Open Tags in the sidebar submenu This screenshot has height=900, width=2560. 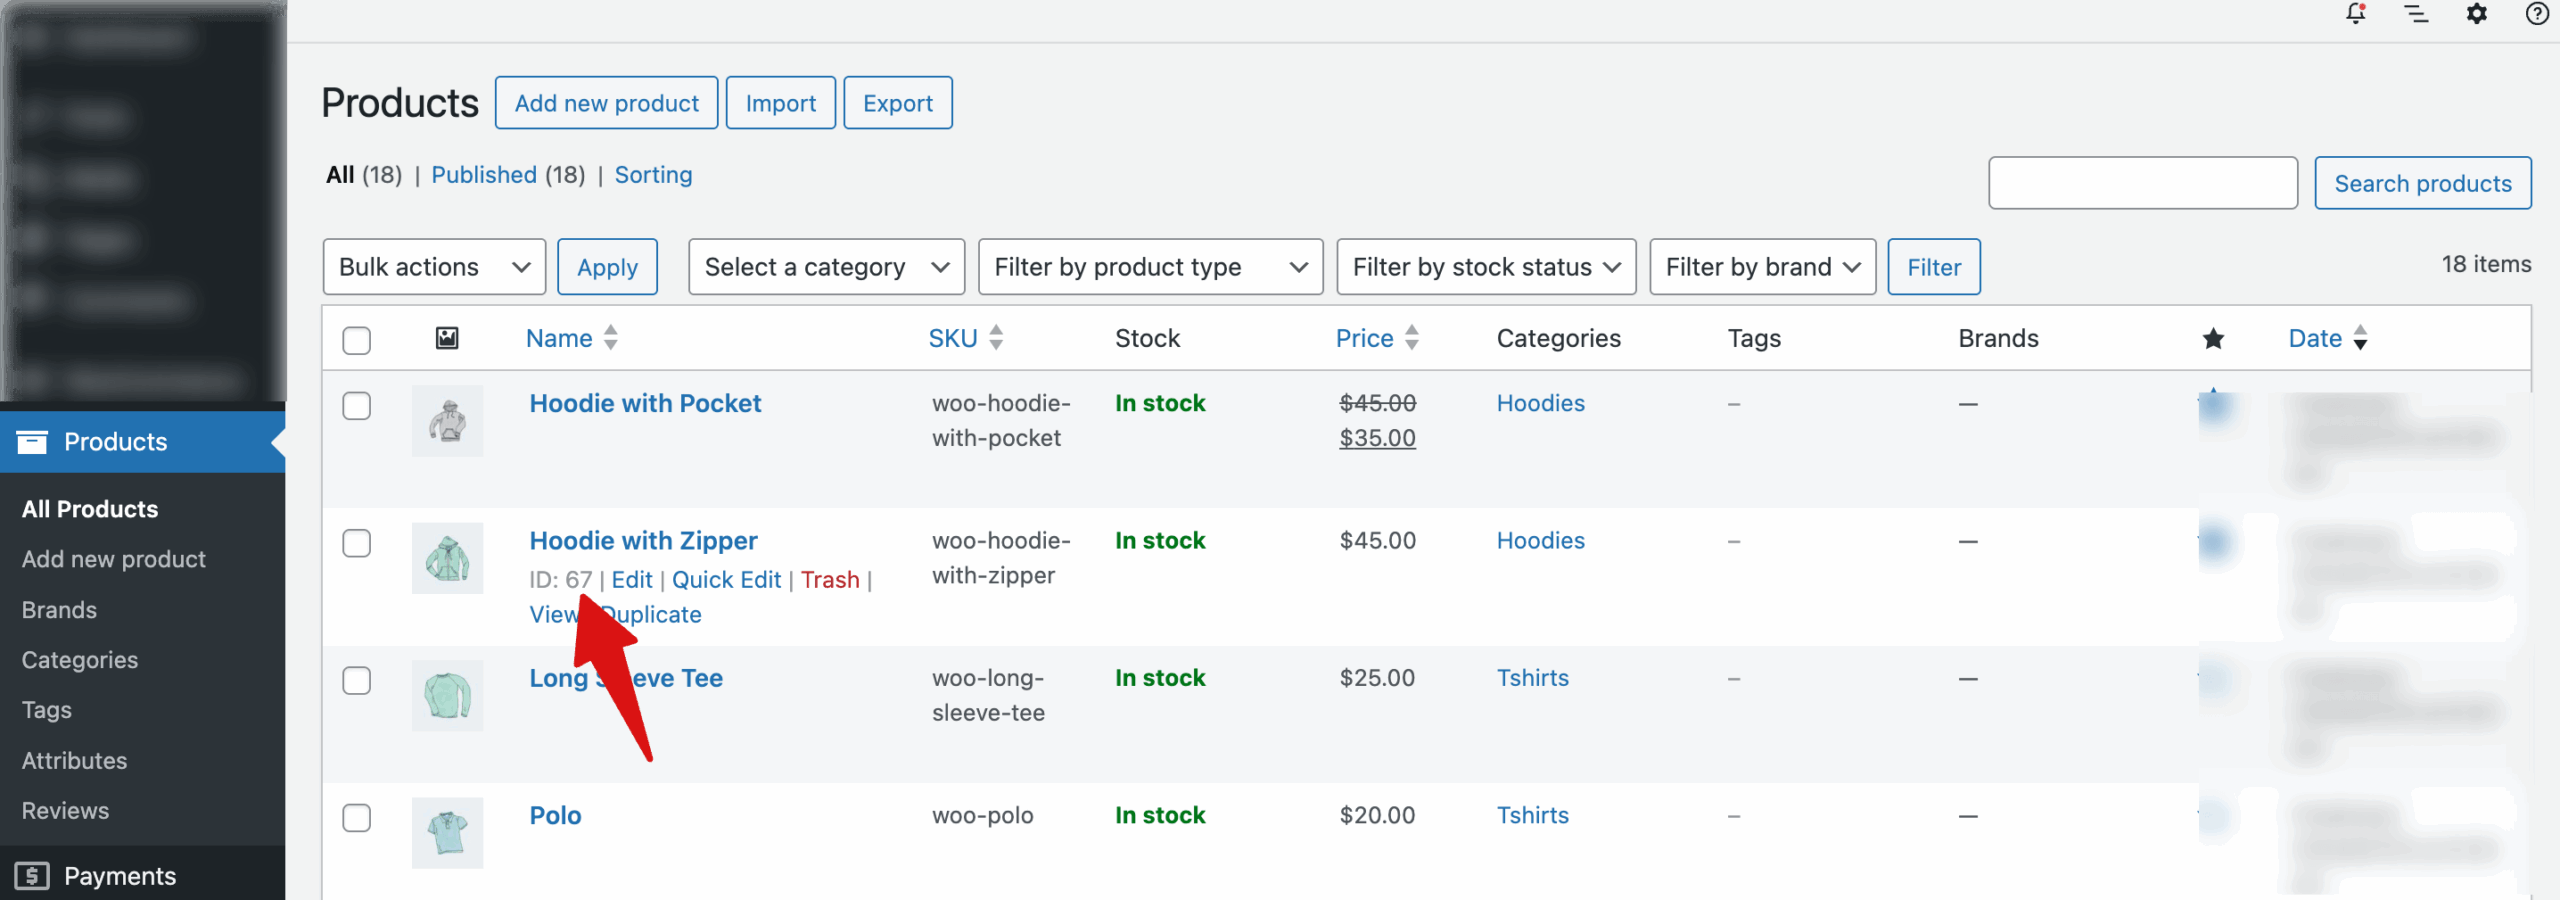[x=47, y=710]
